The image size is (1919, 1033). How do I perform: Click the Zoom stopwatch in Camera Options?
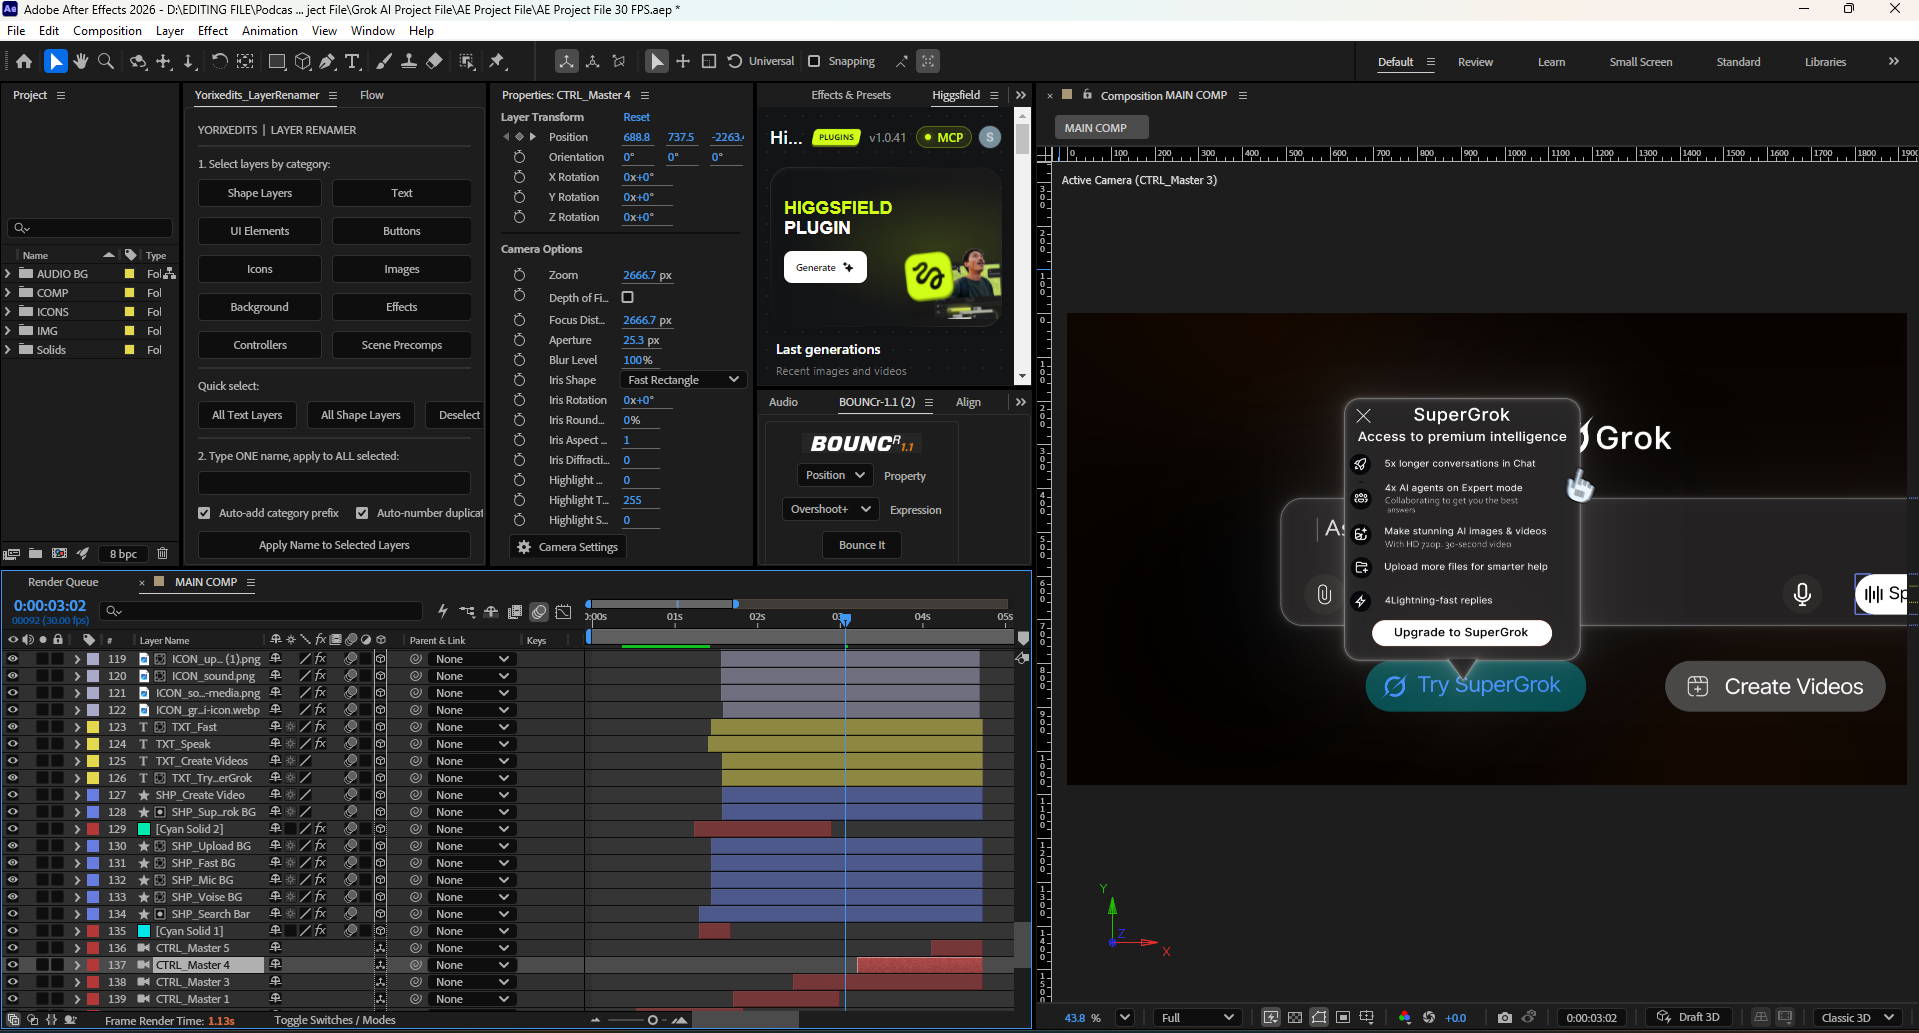coord(519,275)
